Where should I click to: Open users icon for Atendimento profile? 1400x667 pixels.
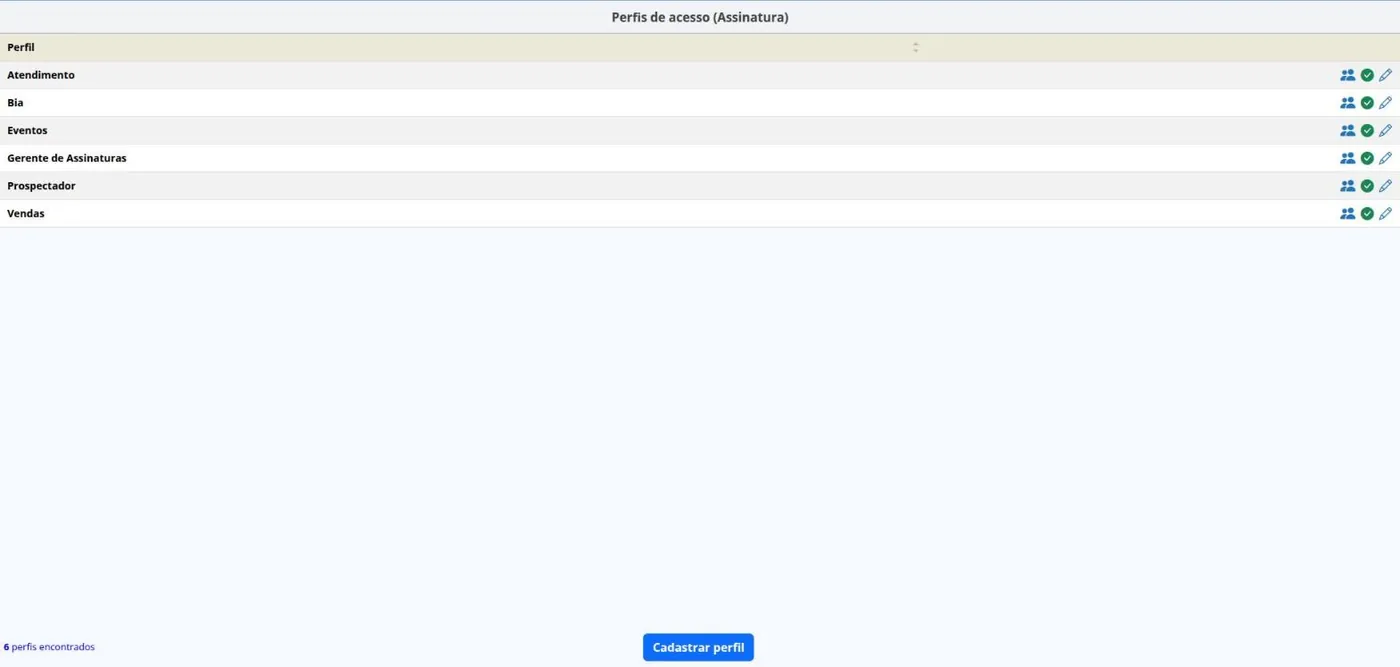pyautogui.click(x=1348, y=75)
